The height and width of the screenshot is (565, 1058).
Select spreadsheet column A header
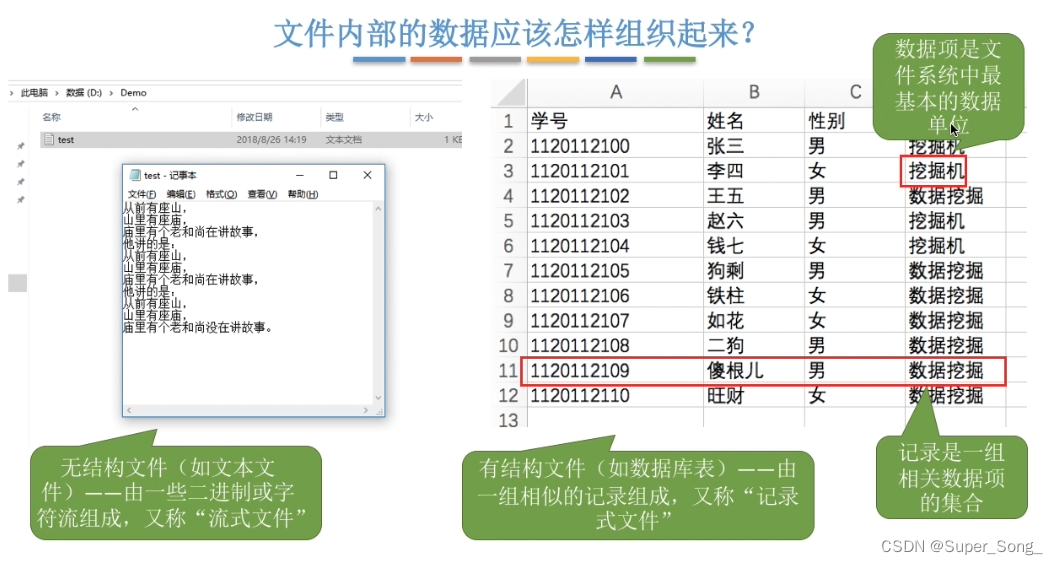615,92
